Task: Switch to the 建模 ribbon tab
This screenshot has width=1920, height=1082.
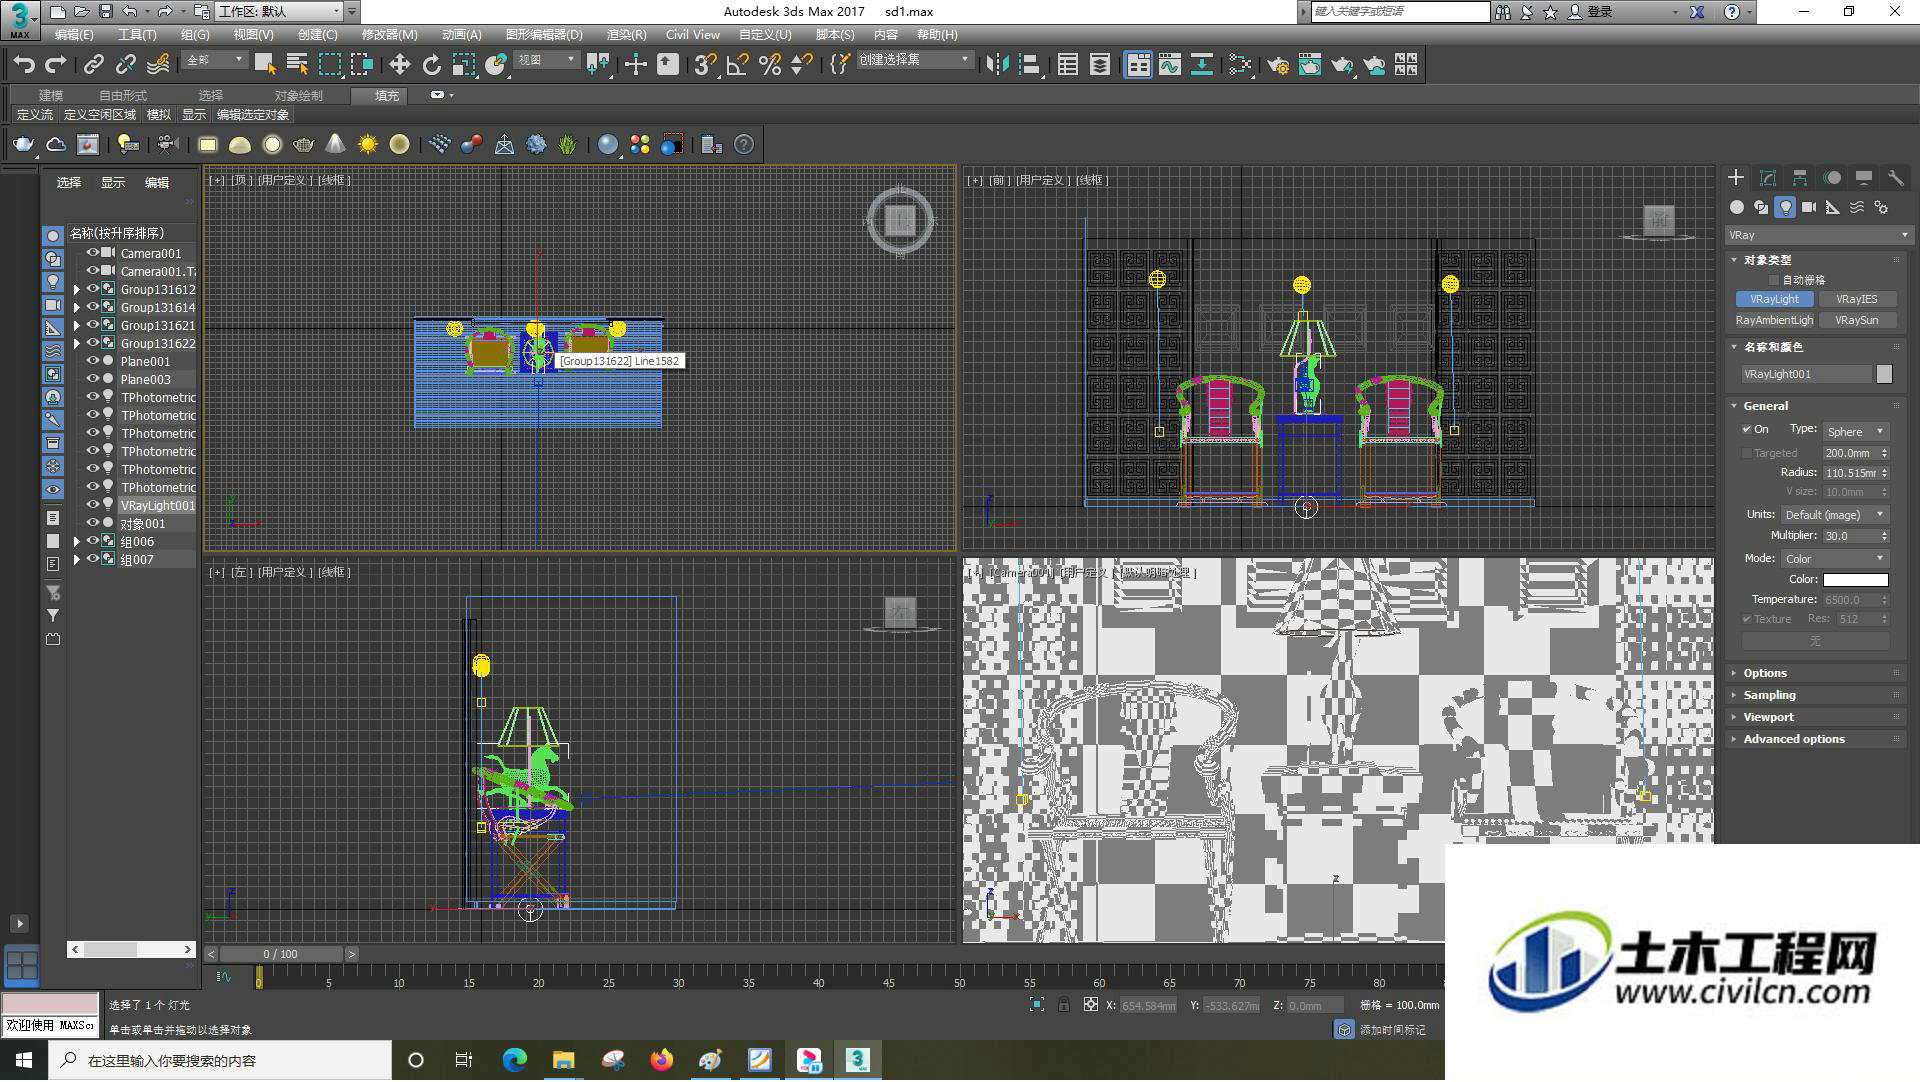Action: point(51,96)
